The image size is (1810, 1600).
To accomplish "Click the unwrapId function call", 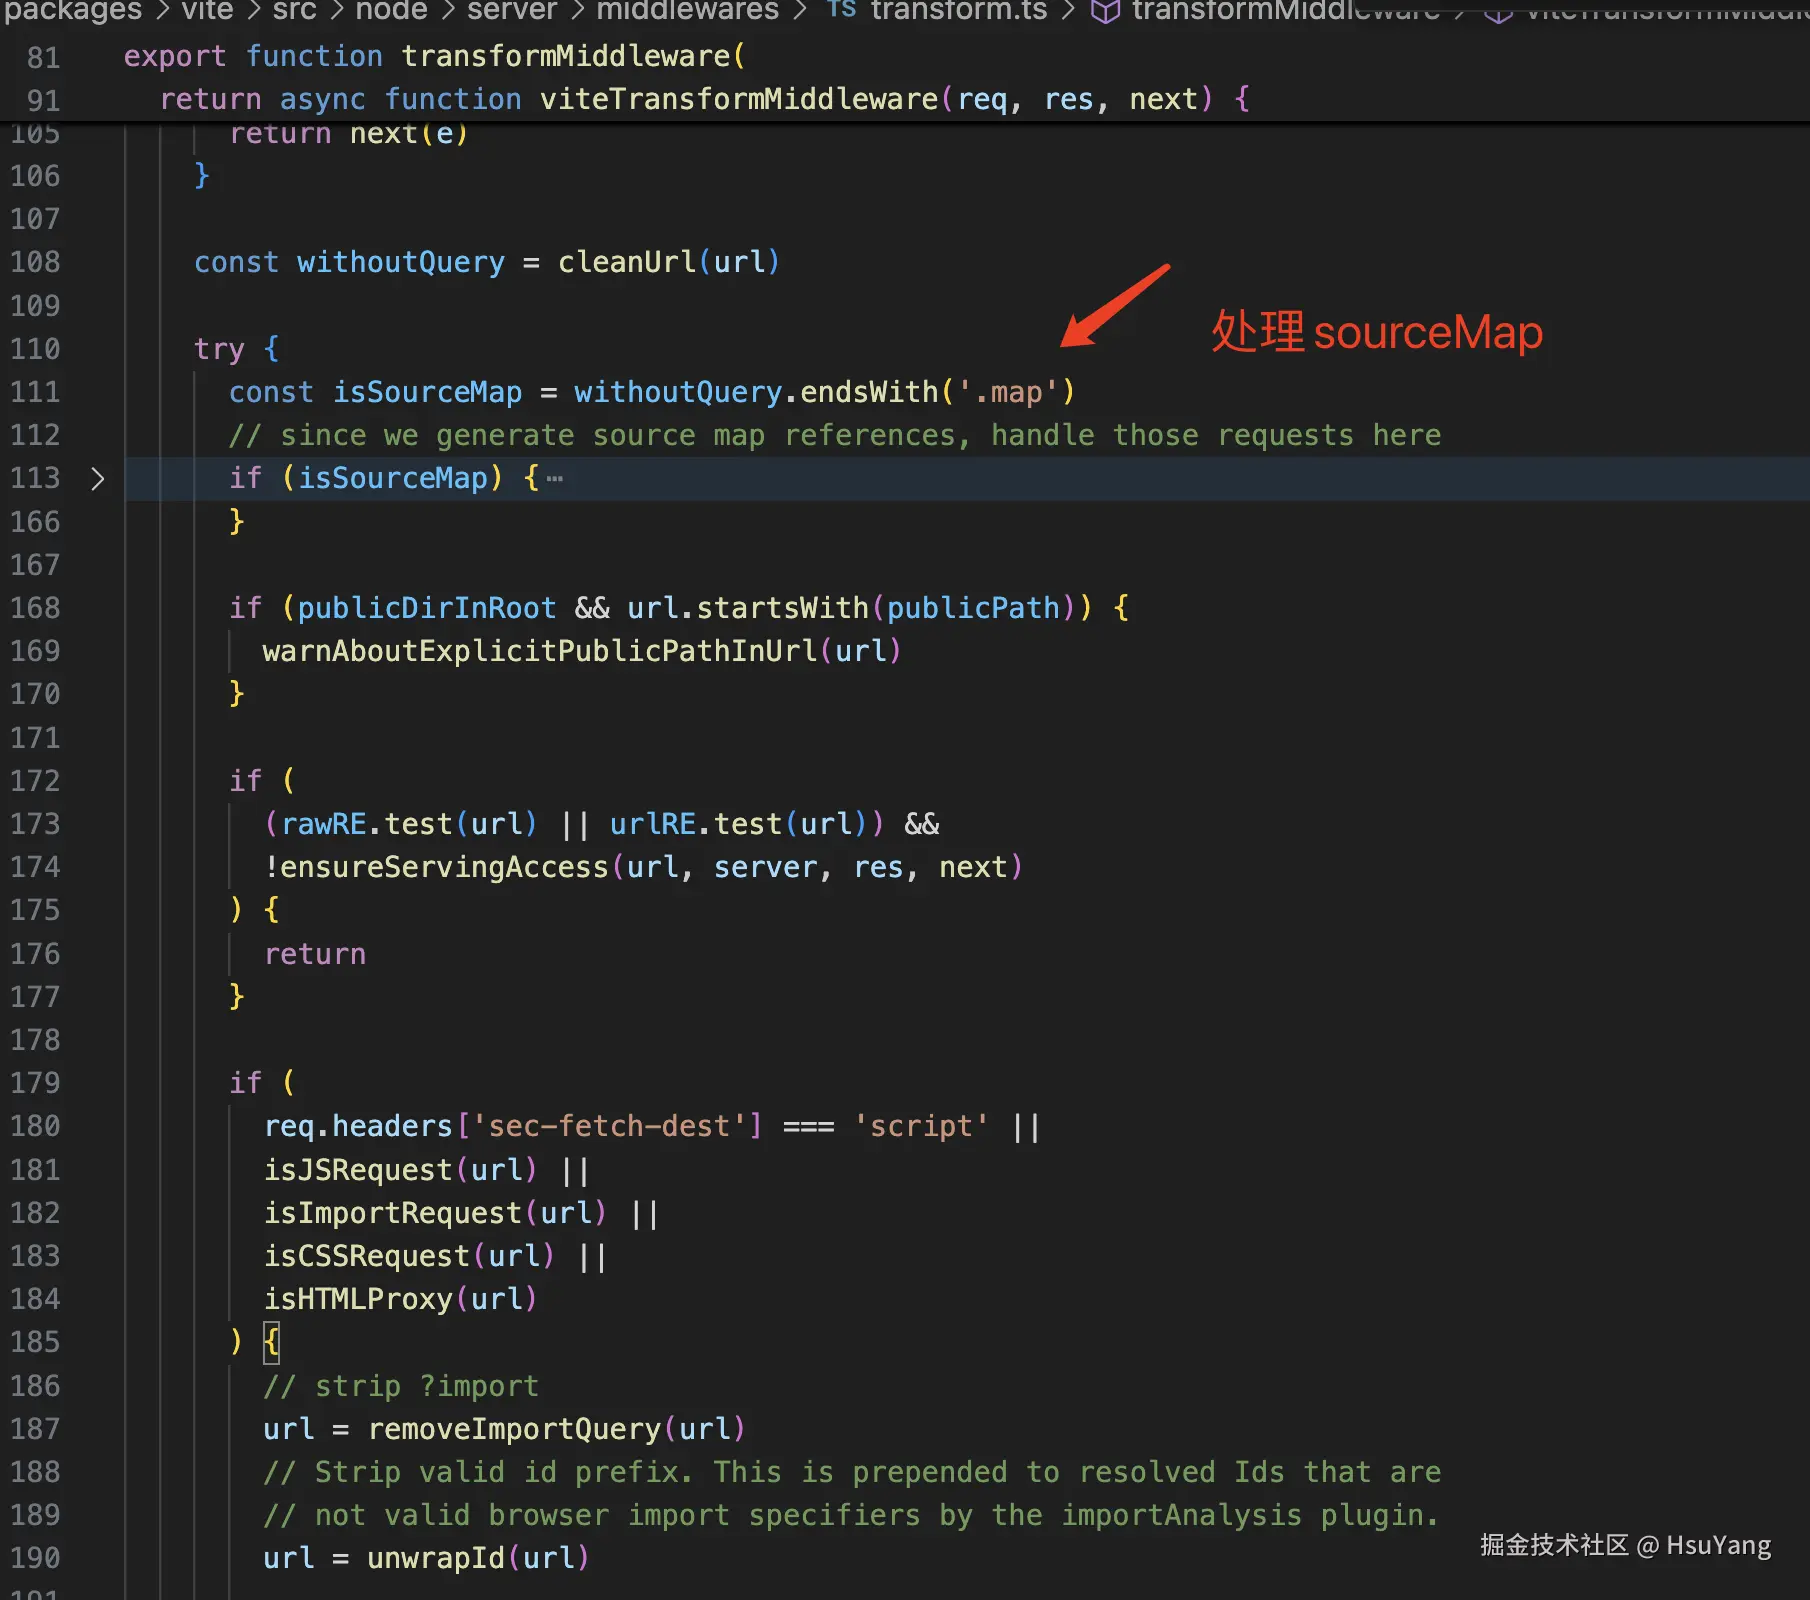I will pos(436,1558).
